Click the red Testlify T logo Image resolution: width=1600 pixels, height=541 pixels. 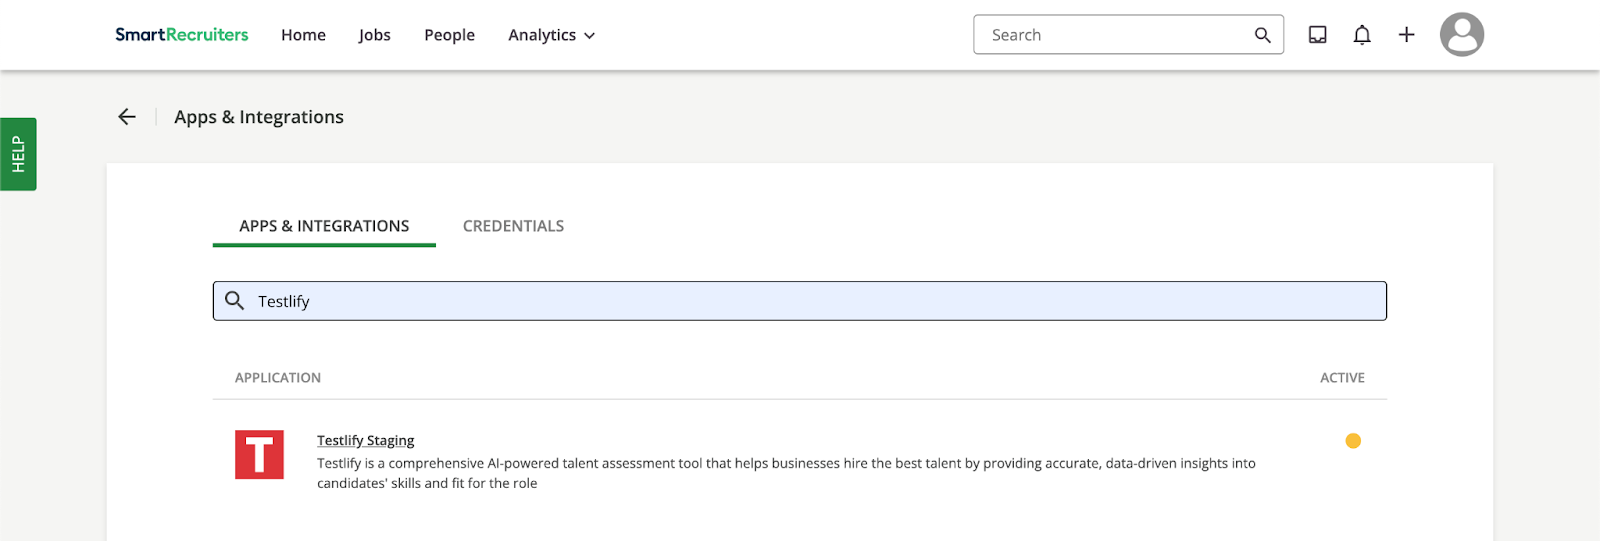click(x=259, y=455)
